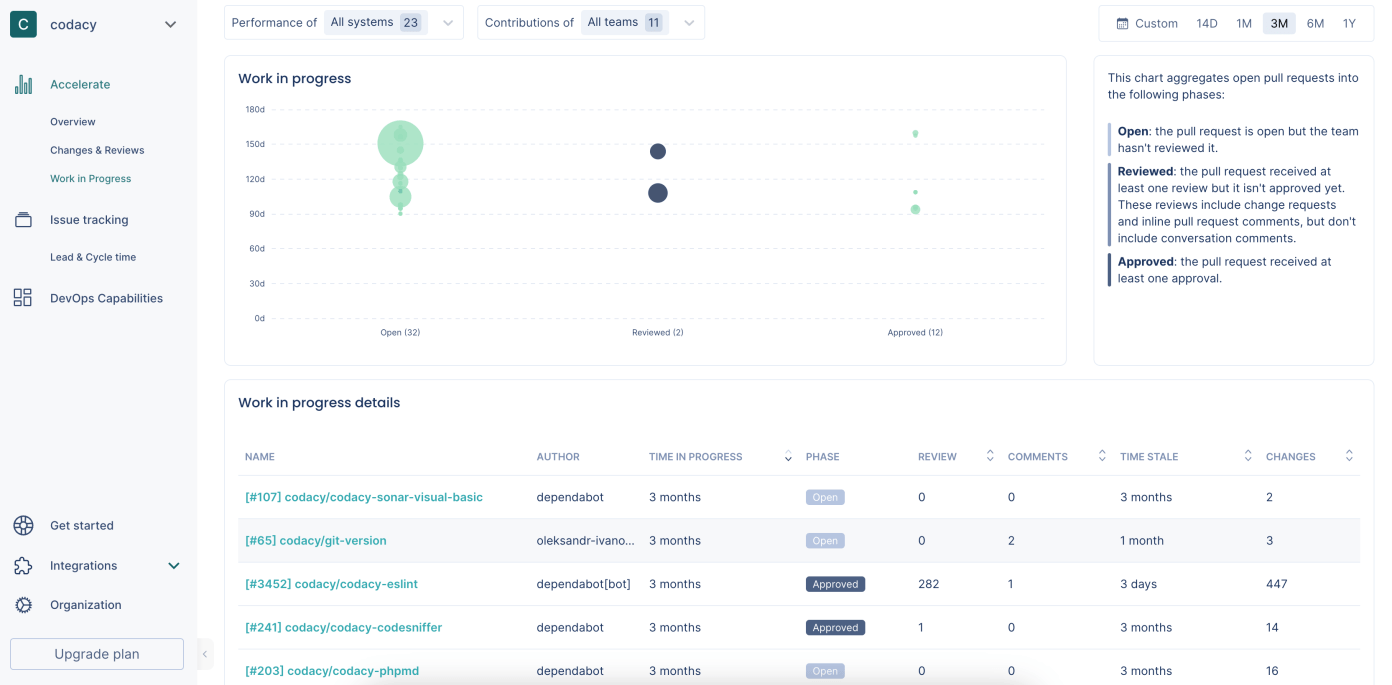Click the AUTHOR column header
The image size is (1392, 685).
coord(558,457)
